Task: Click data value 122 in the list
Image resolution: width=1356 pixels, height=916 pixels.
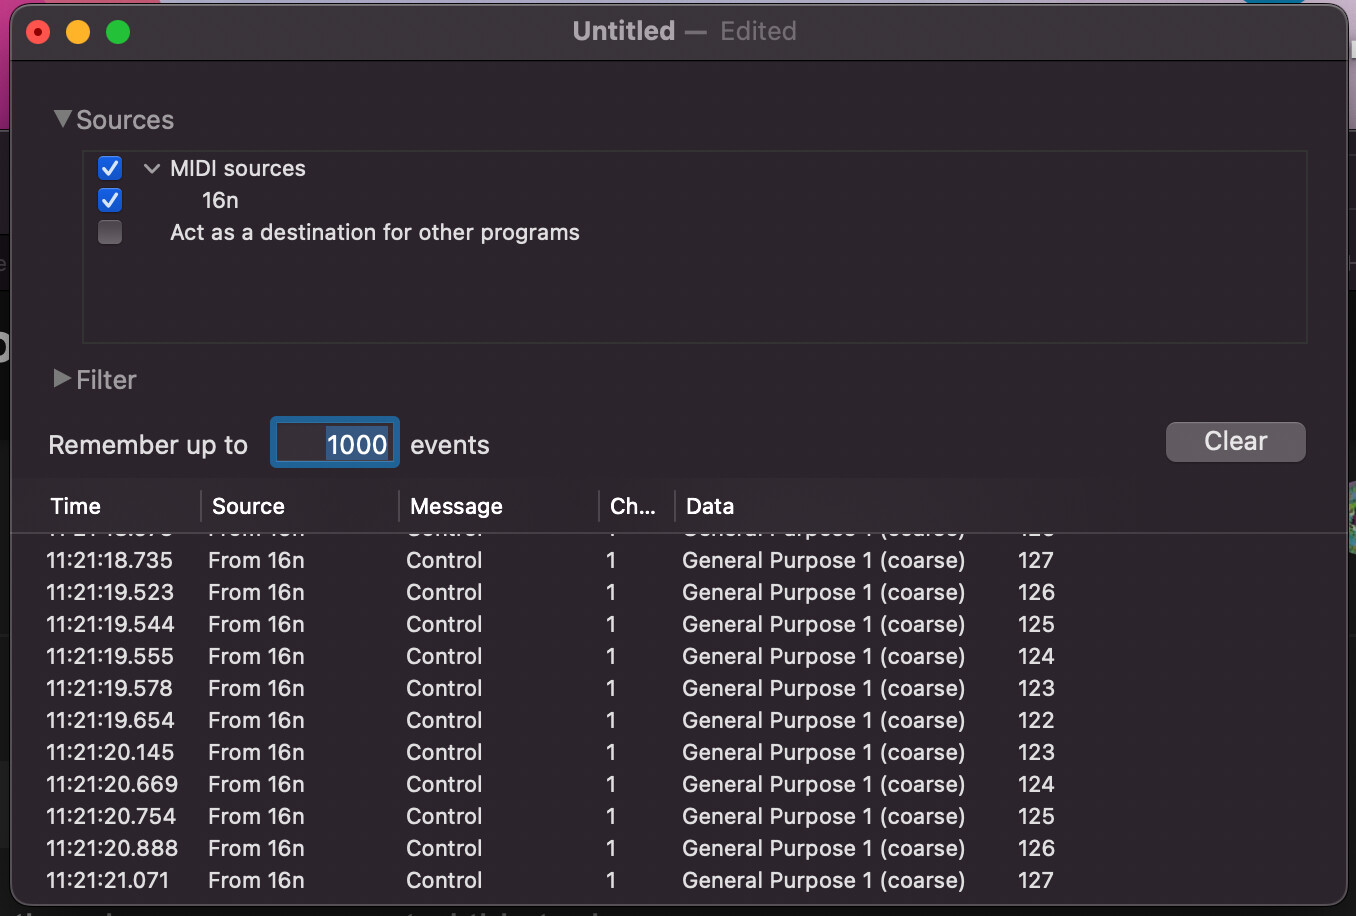Action: pyautogui.click(x=1036, y=720)
